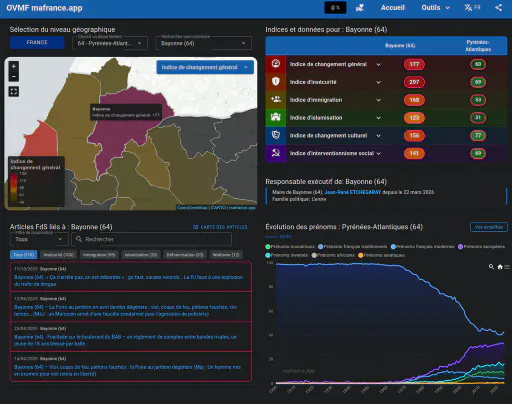Filter articles by Immigration
The image size is (512, 404).
coord(99,255)
